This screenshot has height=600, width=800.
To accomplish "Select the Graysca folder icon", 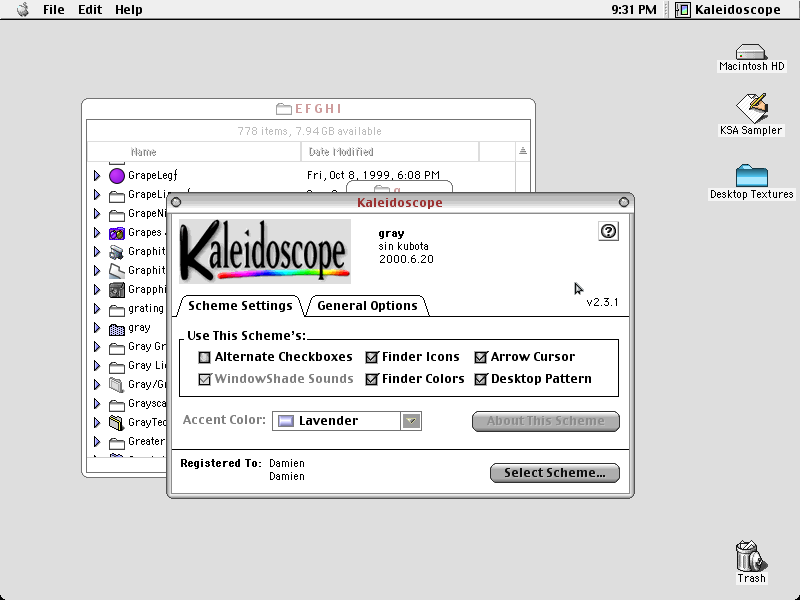I will [117, 405].
